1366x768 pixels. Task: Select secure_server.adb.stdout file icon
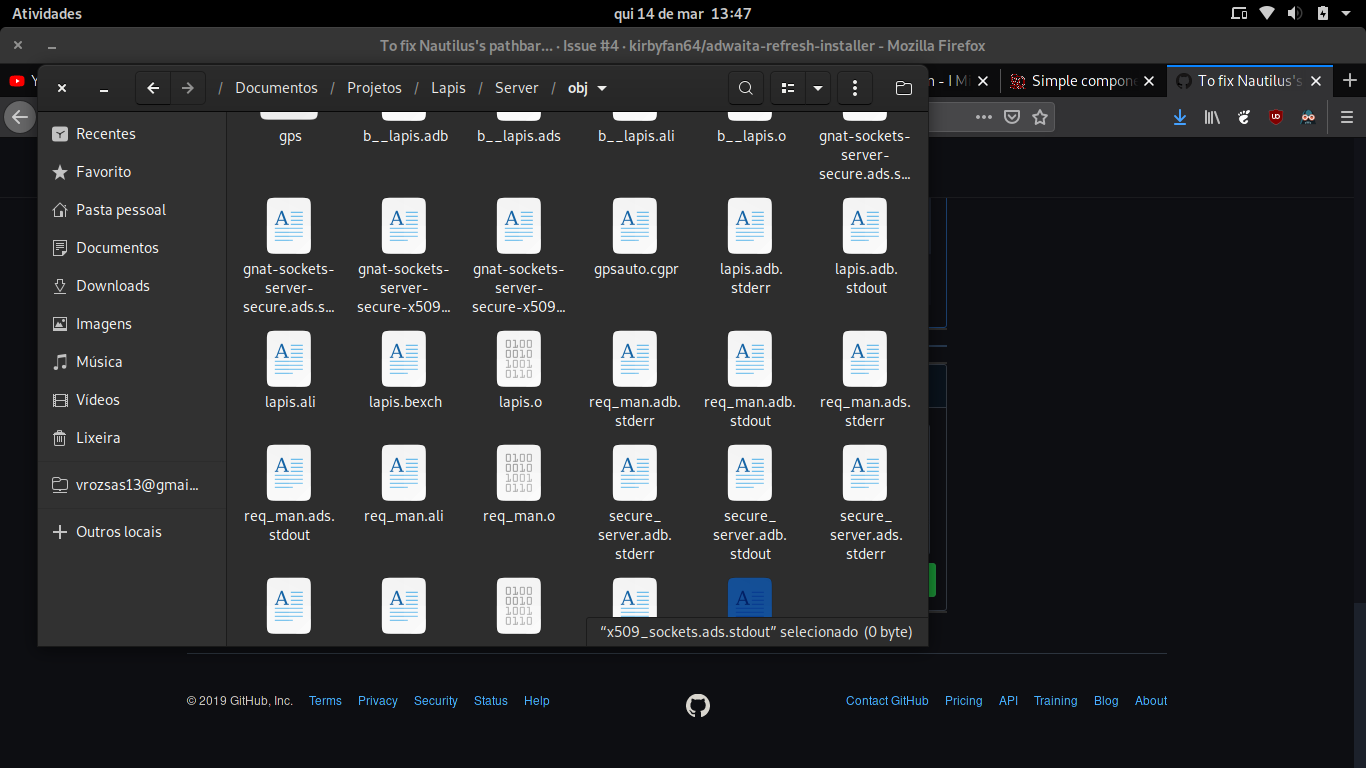point(750,473)
